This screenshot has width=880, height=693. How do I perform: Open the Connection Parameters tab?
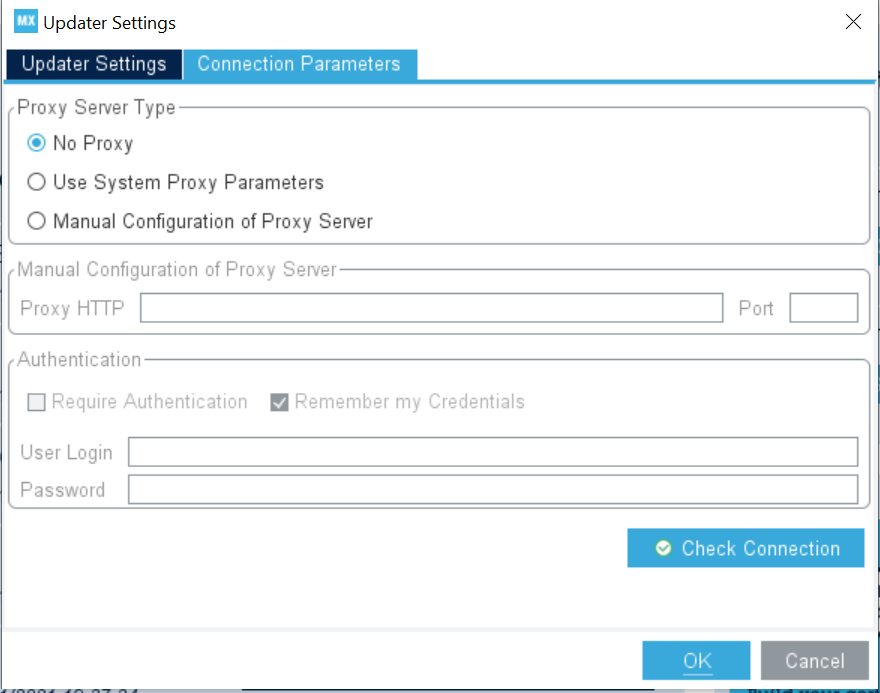(300, 64)
